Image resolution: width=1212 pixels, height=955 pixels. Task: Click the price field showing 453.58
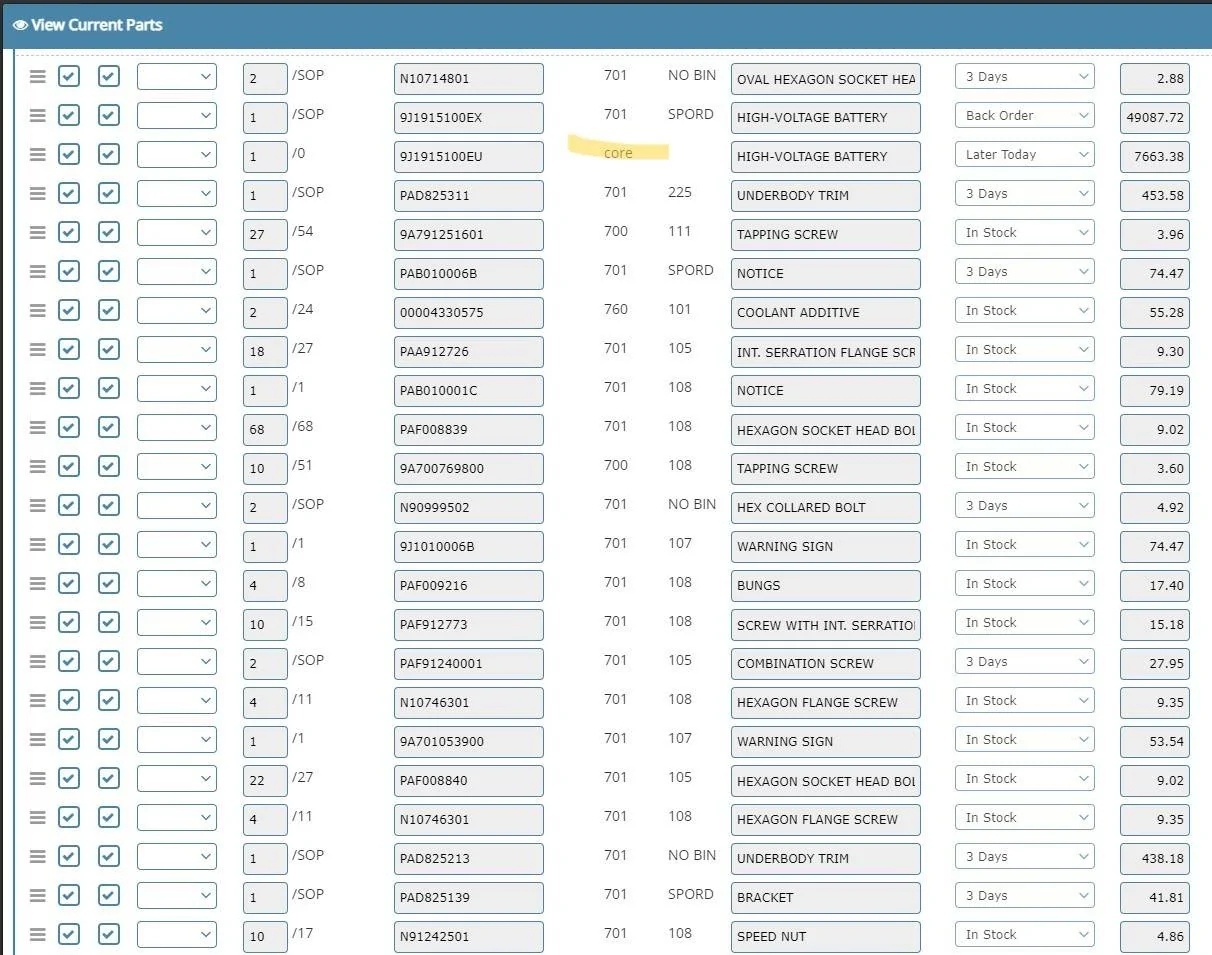(x=1155, y=196)
